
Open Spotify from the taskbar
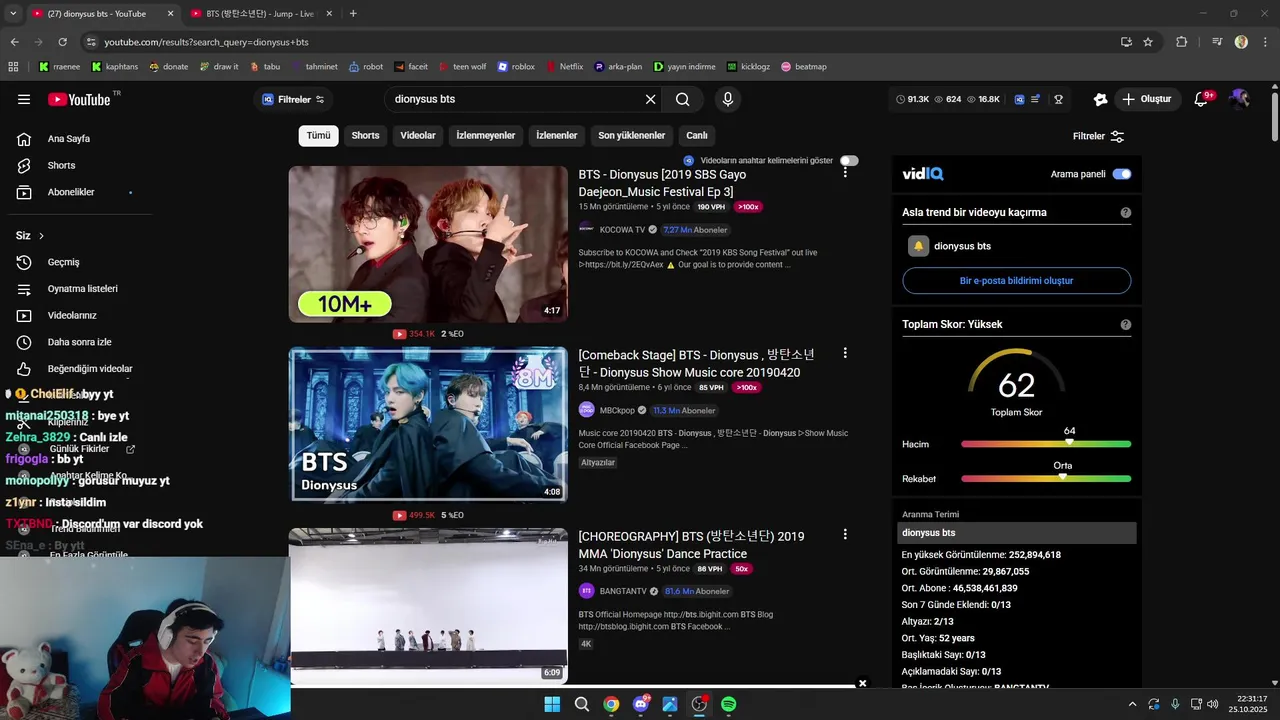(x=729, y=704)
